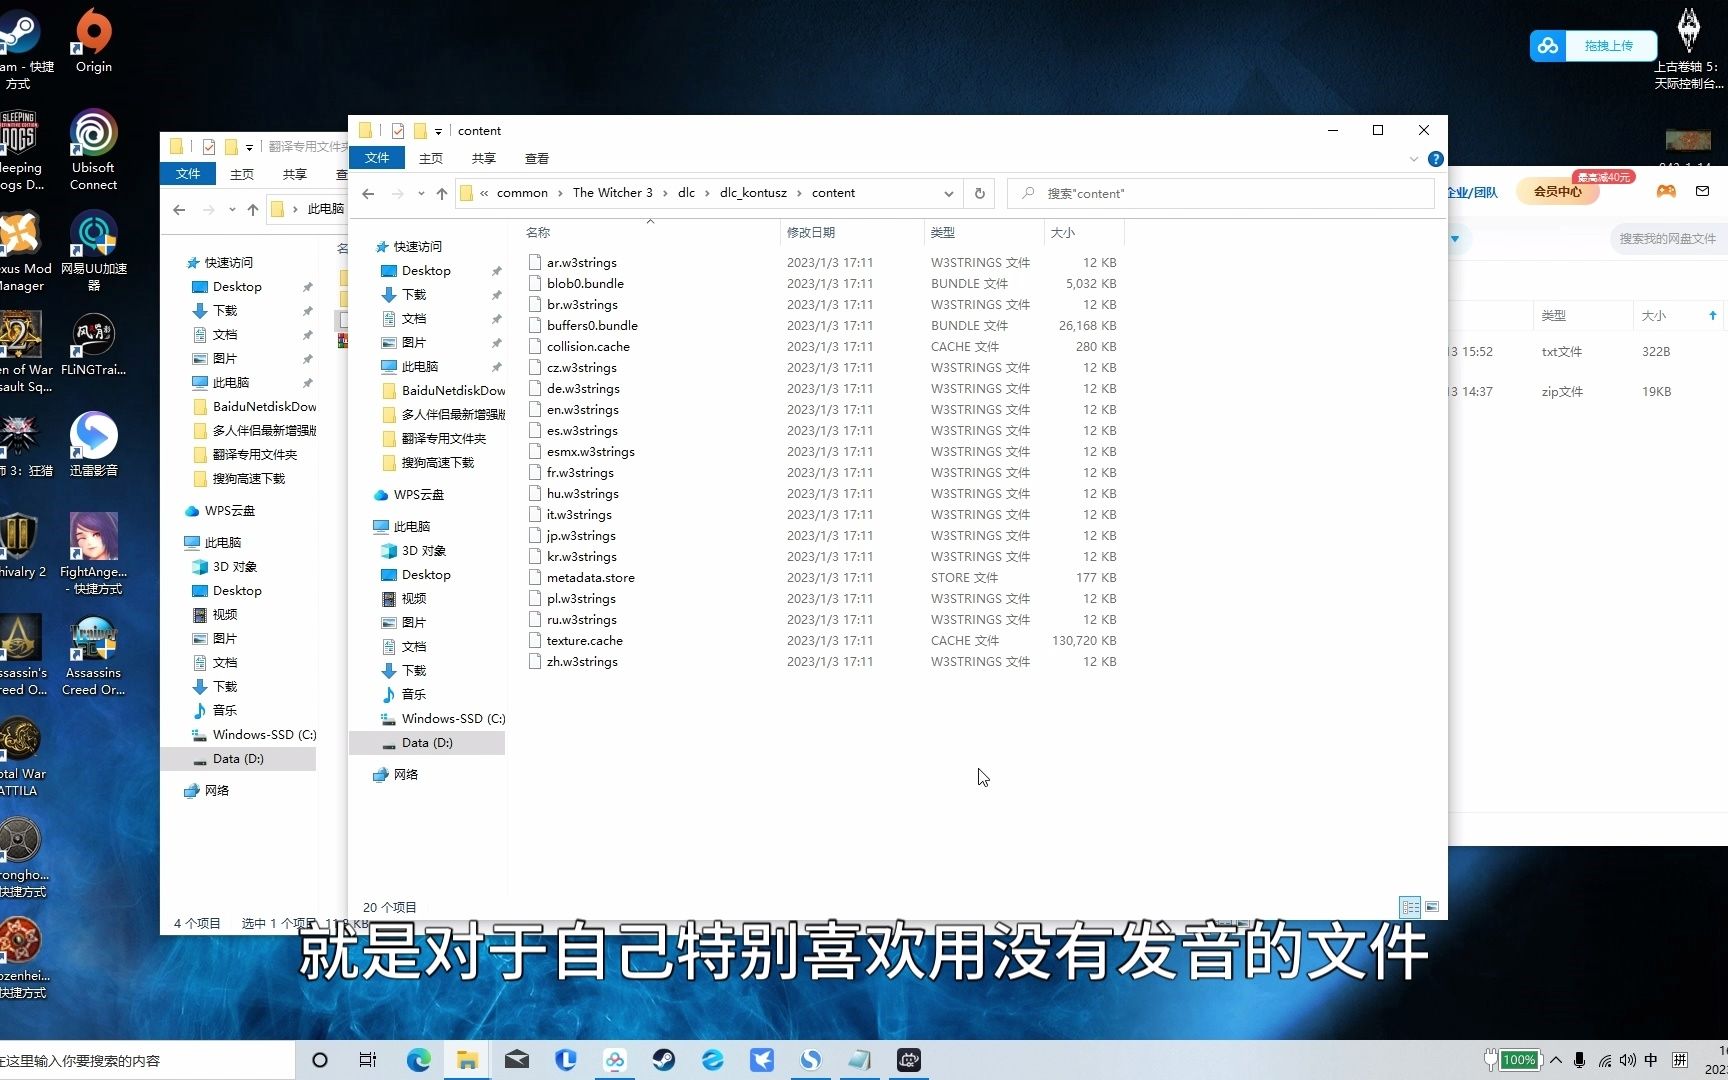
Task: Click The Witcher 3 breadcrumb segment
Action: [612, 193]
